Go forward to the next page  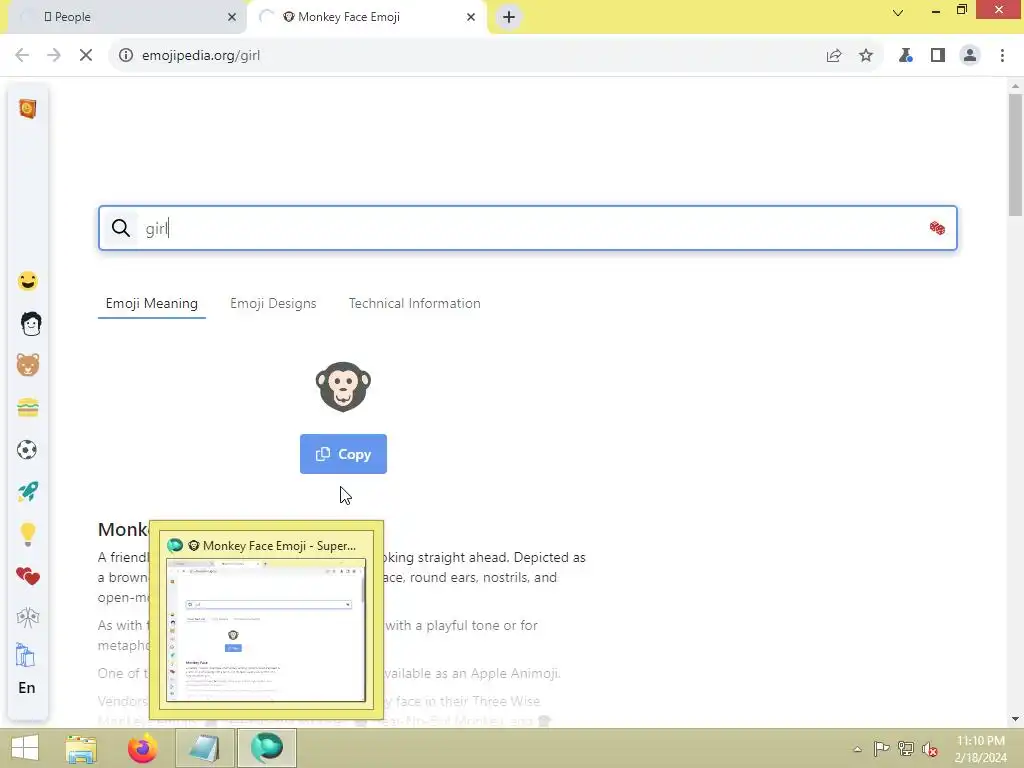coord(54,56)
